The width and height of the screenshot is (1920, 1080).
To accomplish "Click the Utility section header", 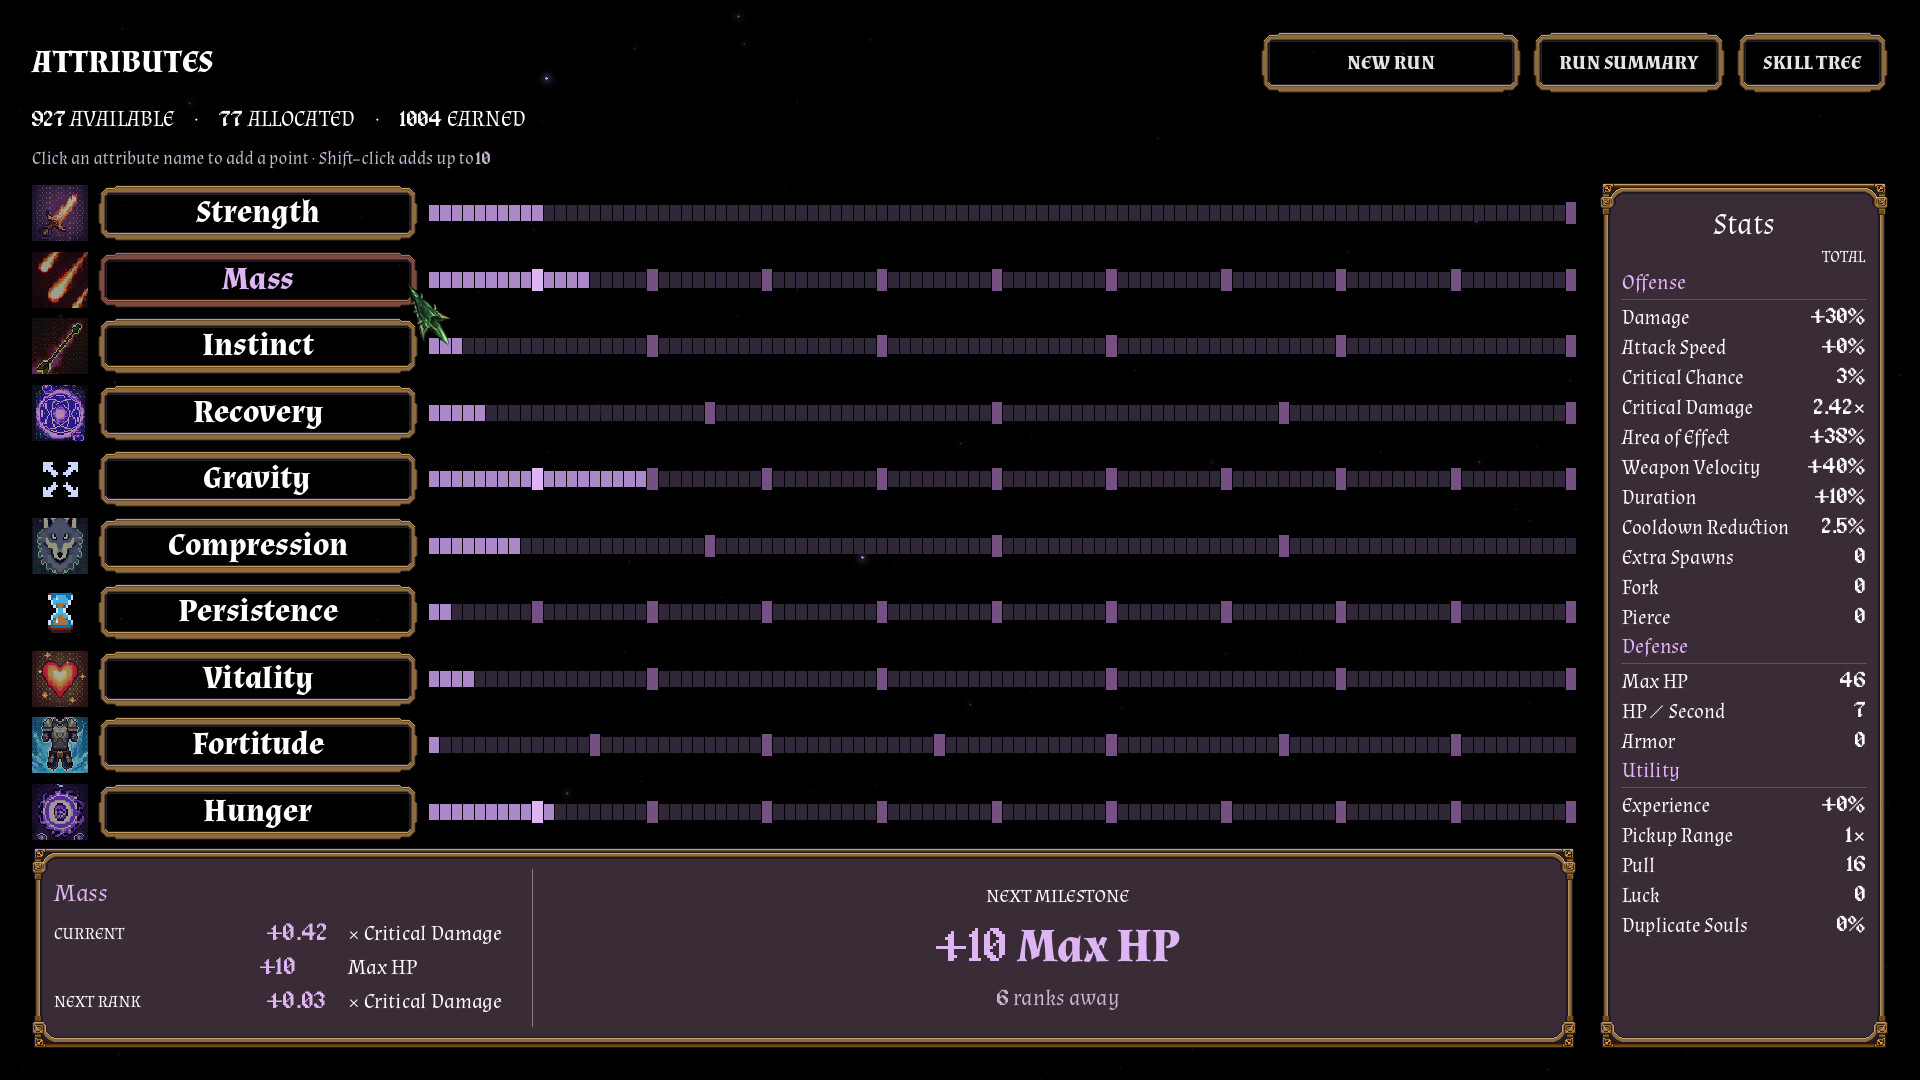I will (x=1651, y=771).
